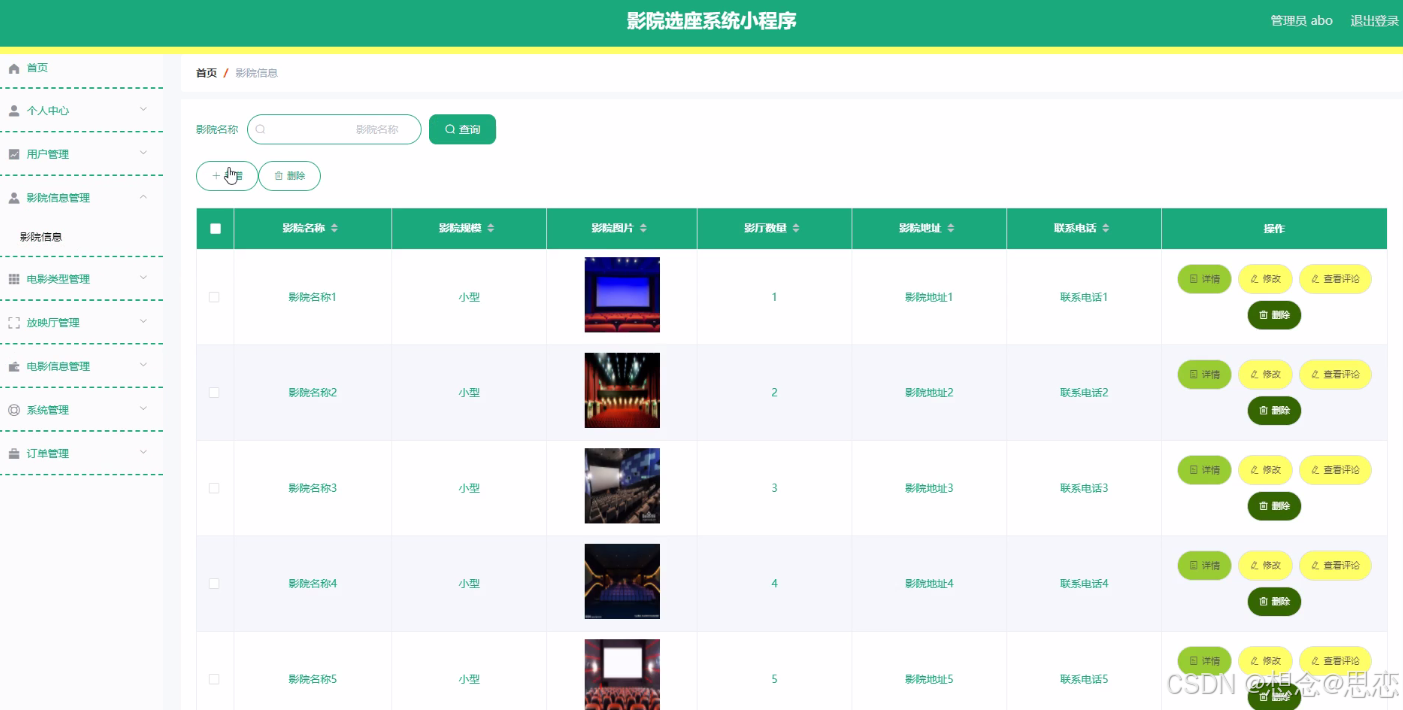Viewport: 1403px width, 710px height.
Task: Click the briefcase icon next to 订单管理
Action: click(x=14, y=454)
